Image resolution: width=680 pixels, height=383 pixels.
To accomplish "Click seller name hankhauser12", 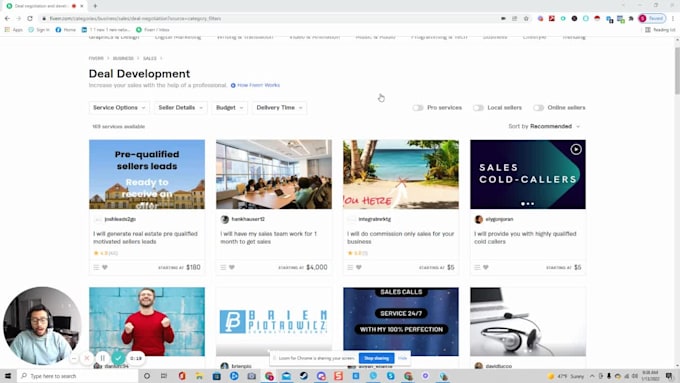I will [x=248, y=219].
